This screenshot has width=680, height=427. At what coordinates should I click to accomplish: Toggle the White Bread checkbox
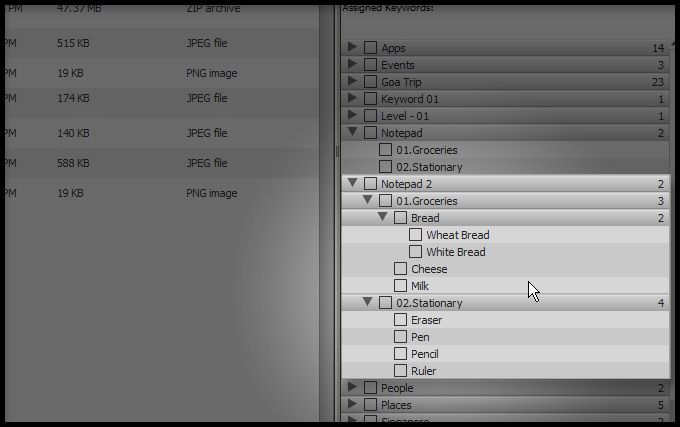(416, 252)
